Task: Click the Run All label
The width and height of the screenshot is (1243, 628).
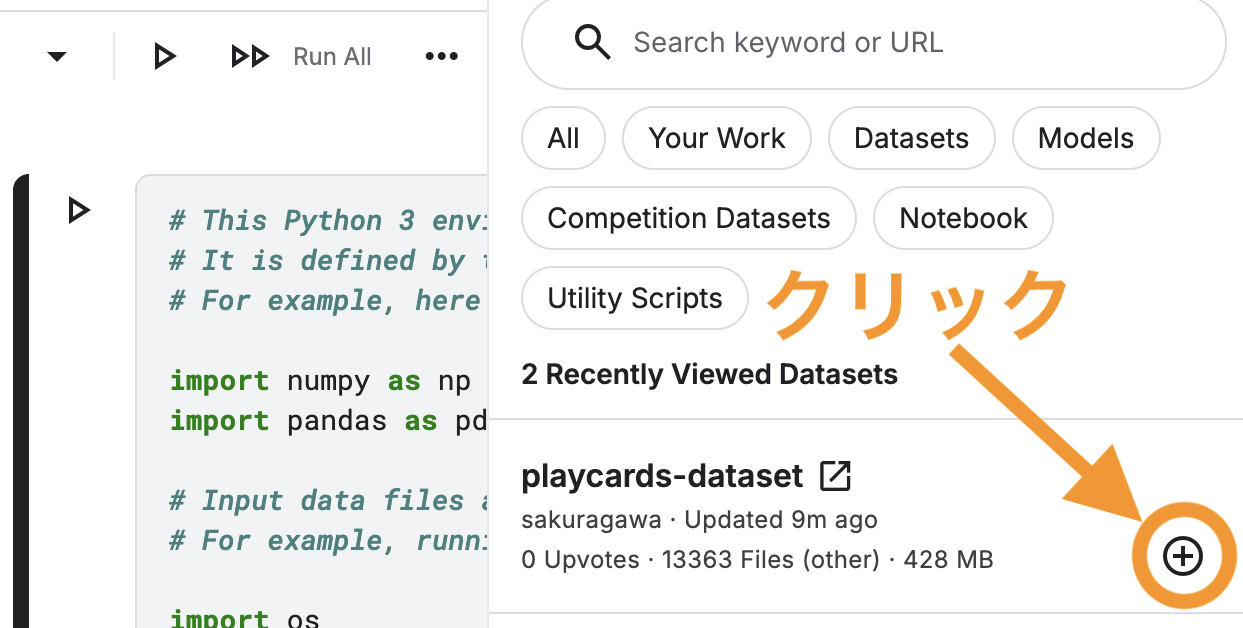Action: pyautogui.click(x=331, y=56)
